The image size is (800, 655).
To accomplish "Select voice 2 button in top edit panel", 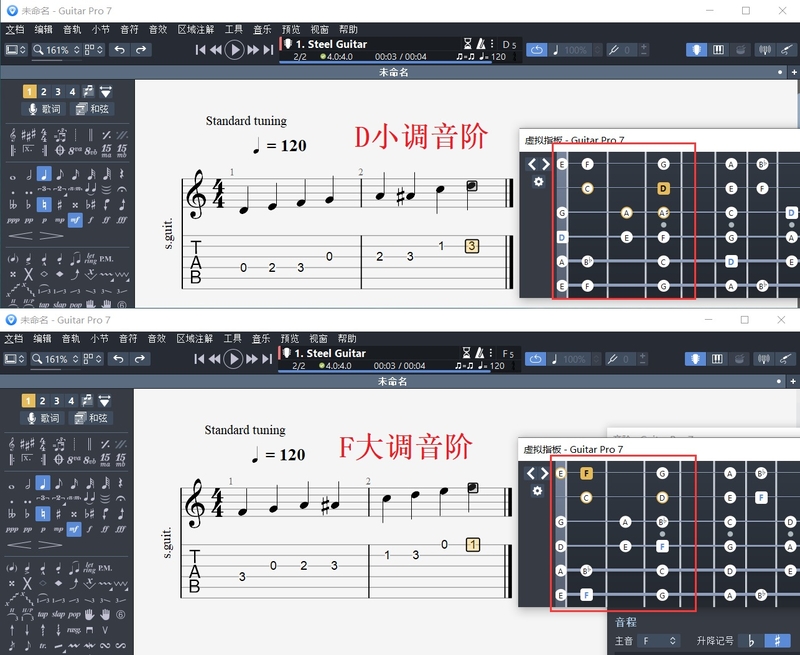I will (x=44, y=92).
